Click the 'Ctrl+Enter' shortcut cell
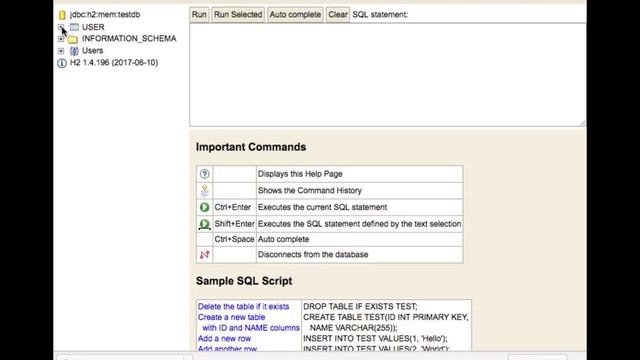This screenshot has width=640, height=360. tap(234, 207)
